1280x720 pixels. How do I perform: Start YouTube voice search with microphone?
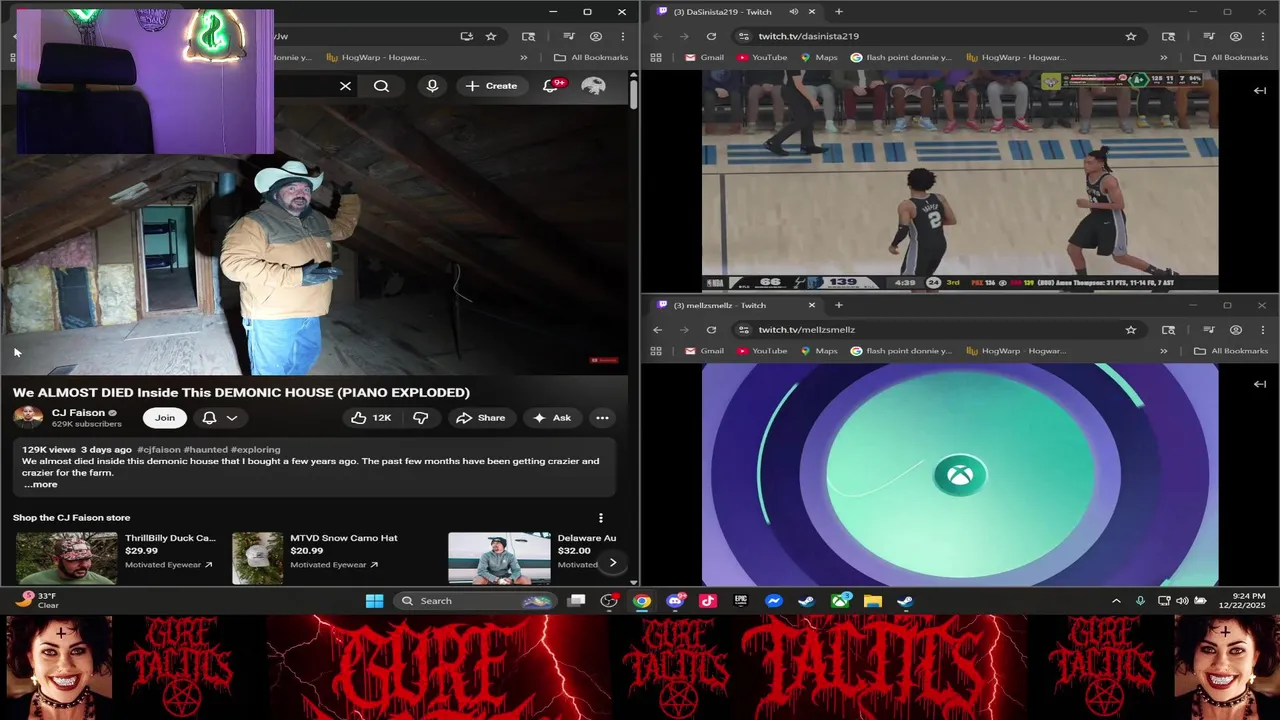pyautogui.click(x=432, y=86)
